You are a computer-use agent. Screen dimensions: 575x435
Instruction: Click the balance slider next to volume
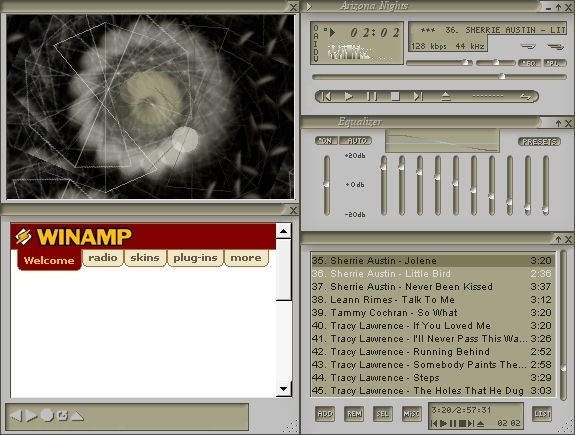click(495, 63)
